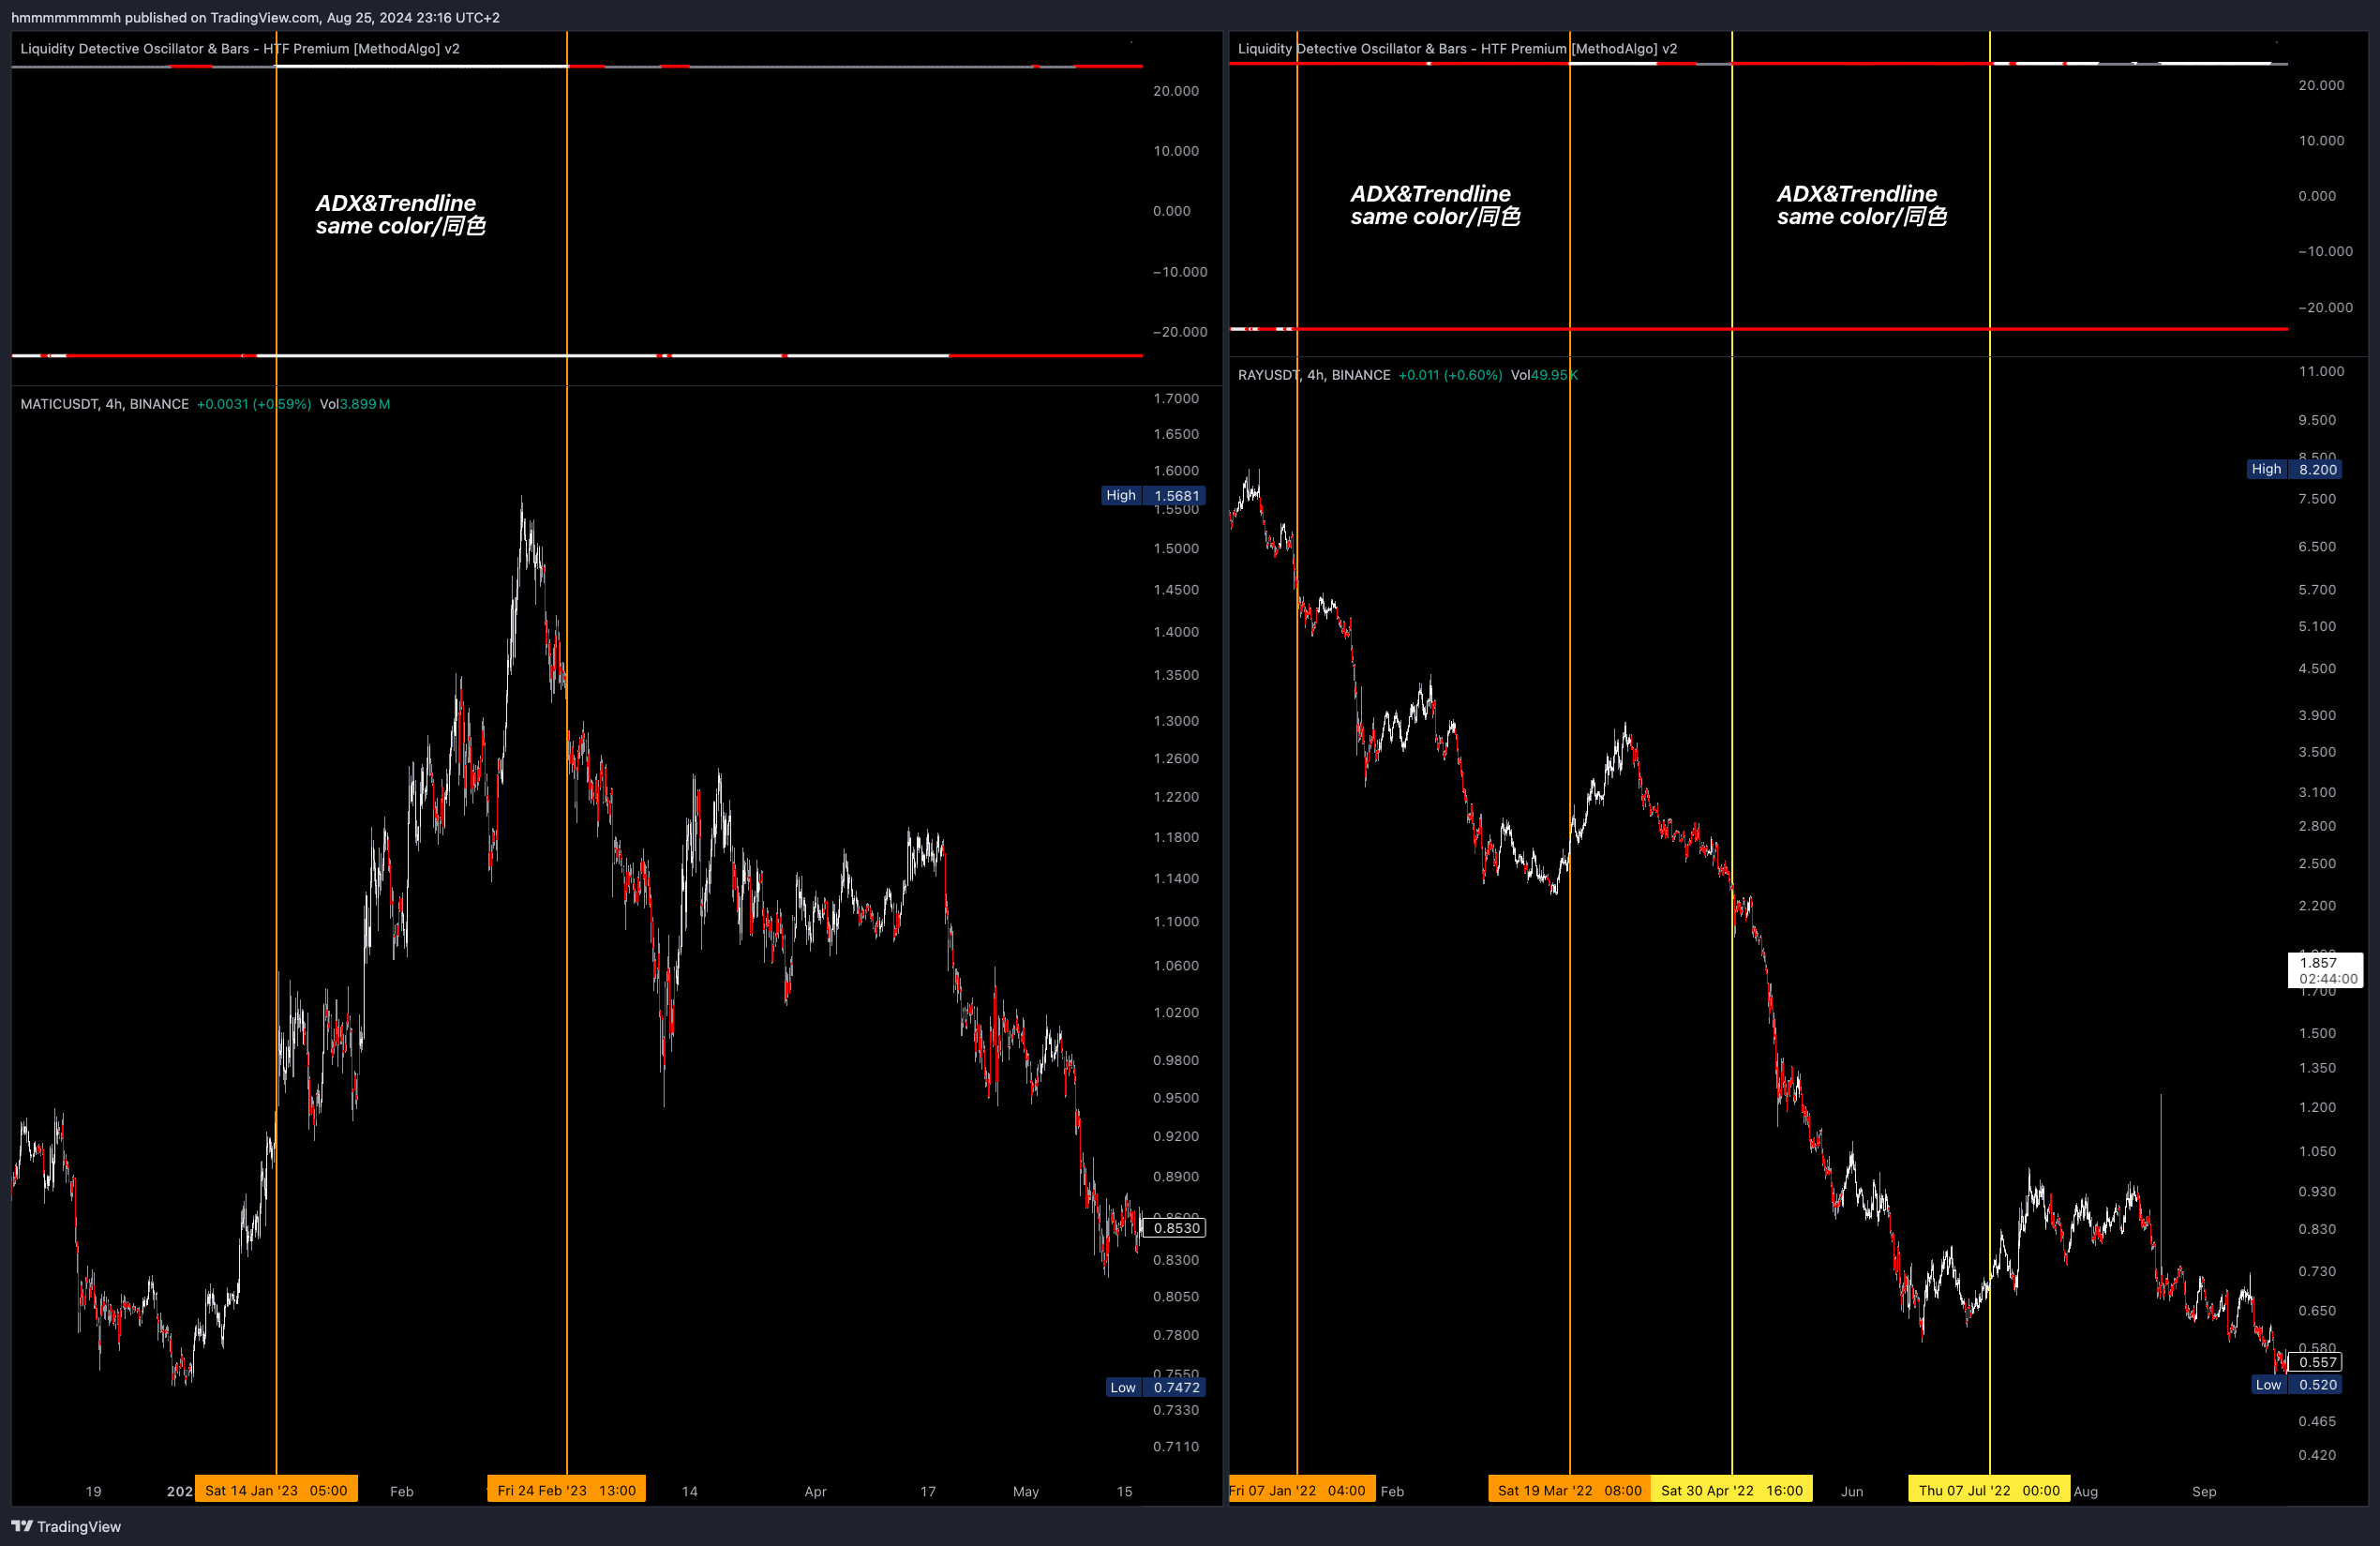Click the Low 0.7472 price label
Image resolution: width=2380 pixels, height=1546 pixels.
1155,1387
